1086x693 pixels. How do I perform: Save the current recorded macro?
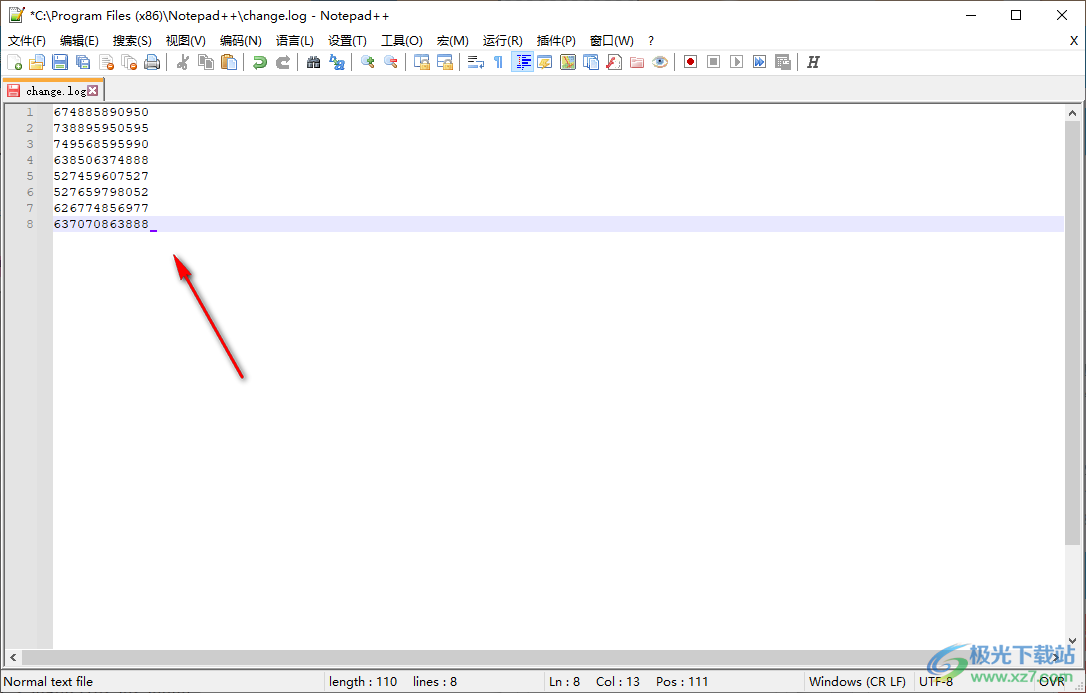[783, 62]
